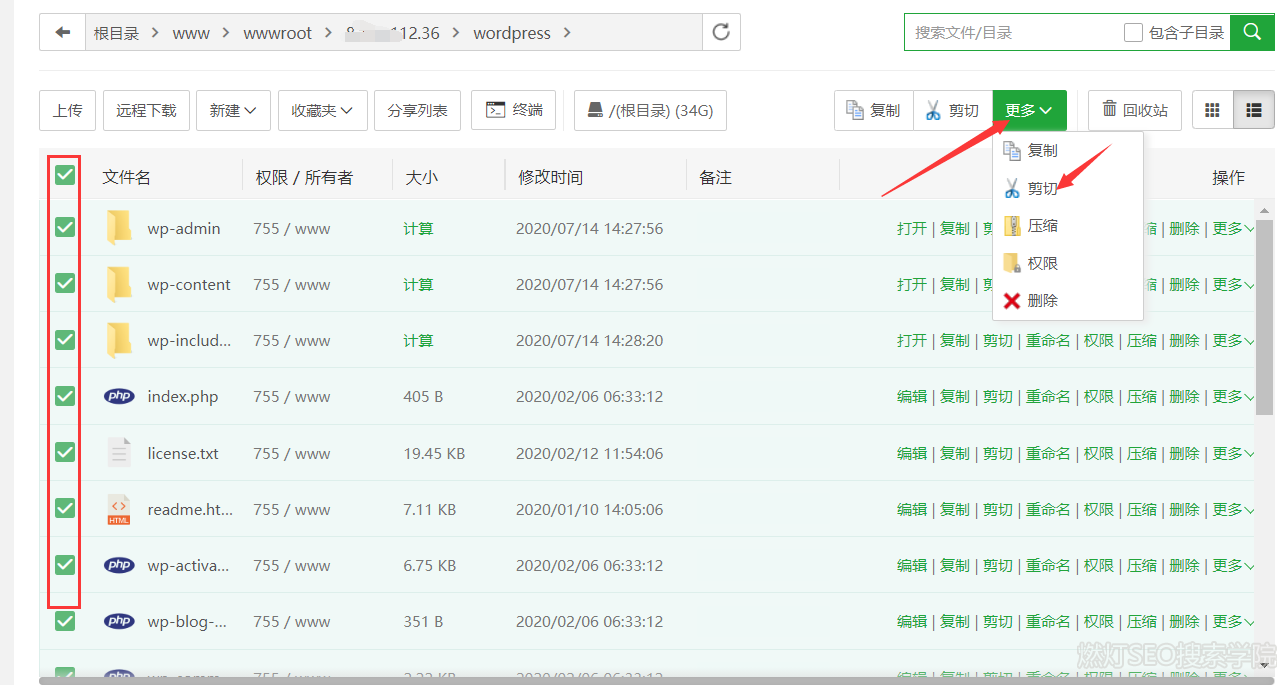Sort by the 修改时间 column header
Image resolution: width=1282 pixels, height=685 pixels.
(550, 177)
